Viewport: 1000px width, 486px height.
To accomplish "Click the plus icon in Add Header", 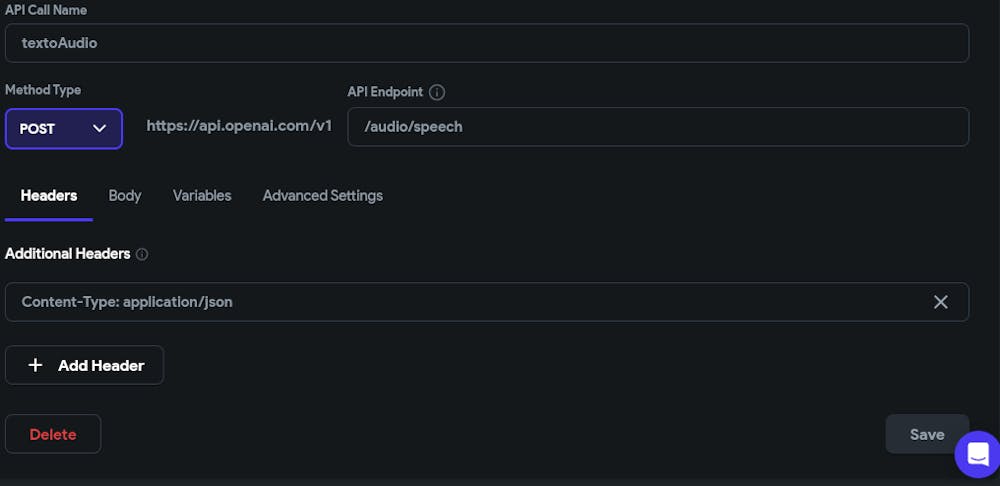I will (x=36, y=365).
